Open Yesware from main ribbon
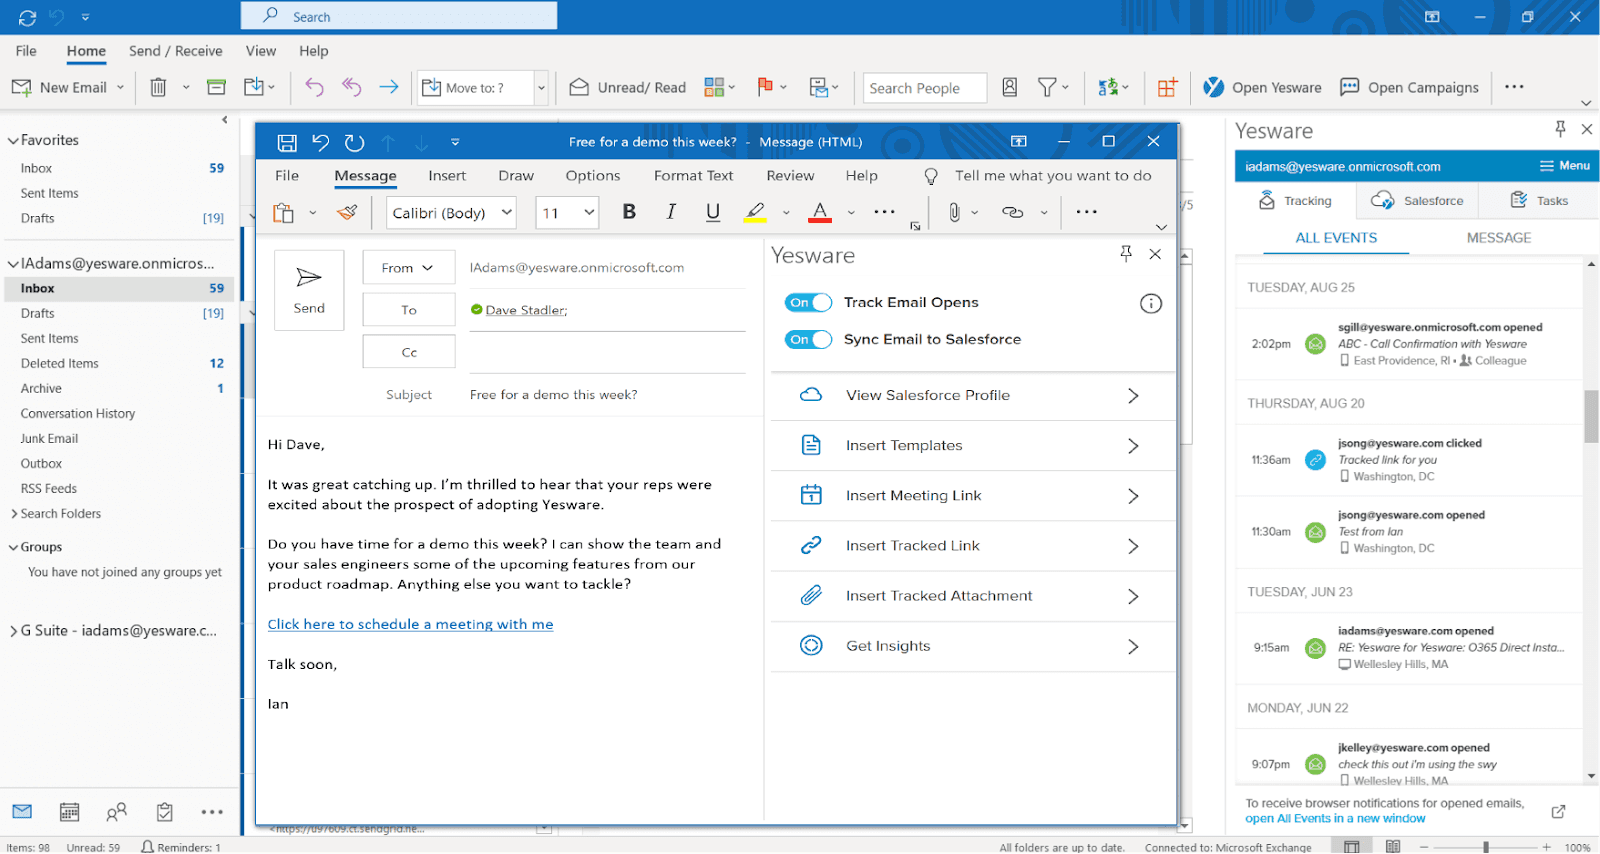The image size is (1600, 854). (x=1262, y=88)
